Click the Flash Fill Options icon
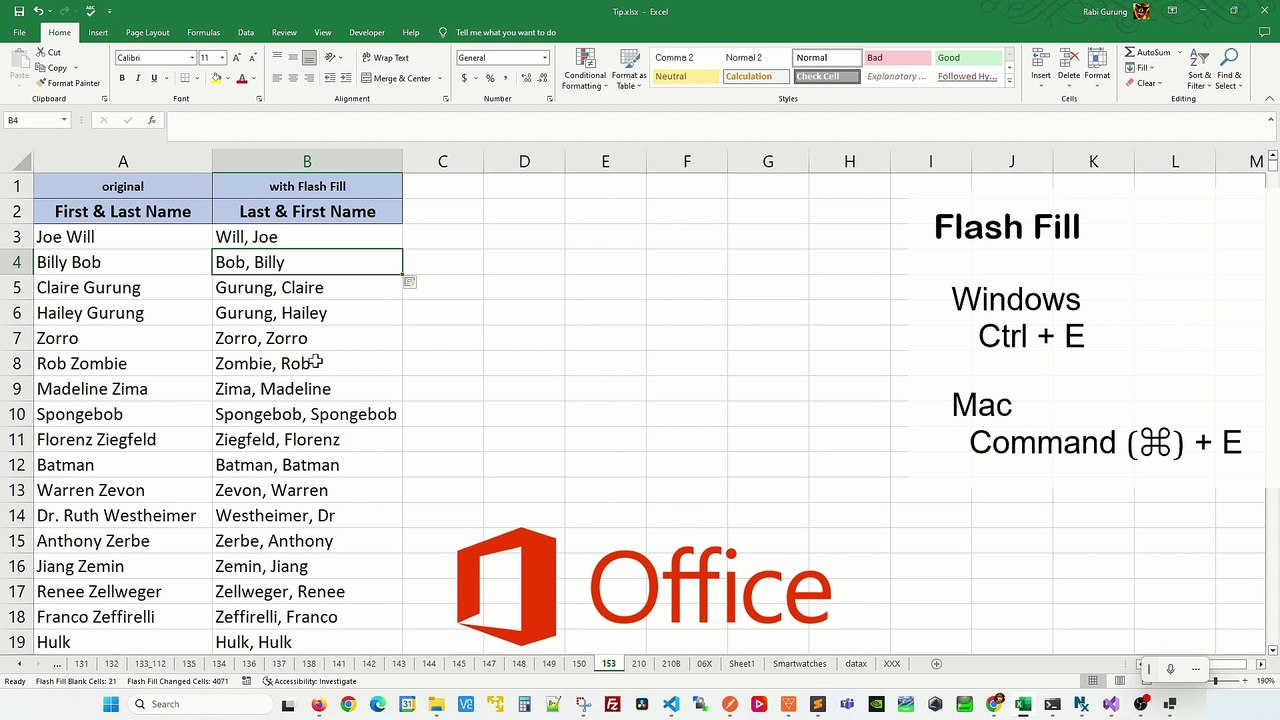Image resolution: width=1280 pixels, height=720 pixels. (410, 283)
